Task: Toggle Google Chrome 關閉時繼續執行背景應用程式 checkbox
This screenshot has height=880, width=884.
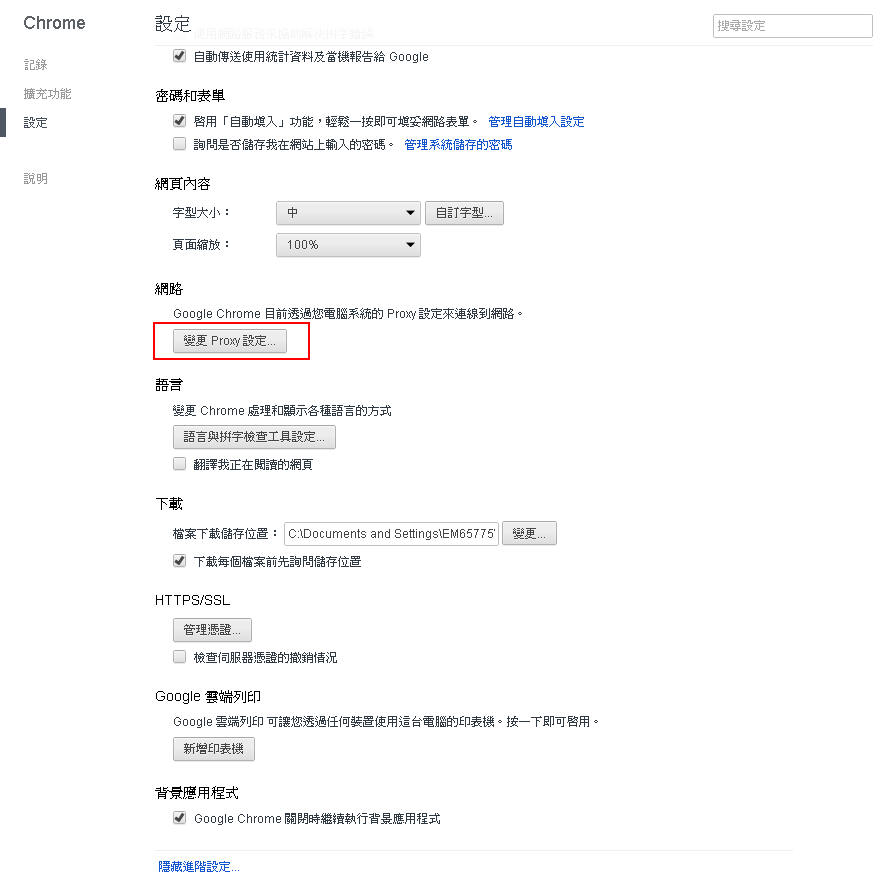Action: (179, 817)
